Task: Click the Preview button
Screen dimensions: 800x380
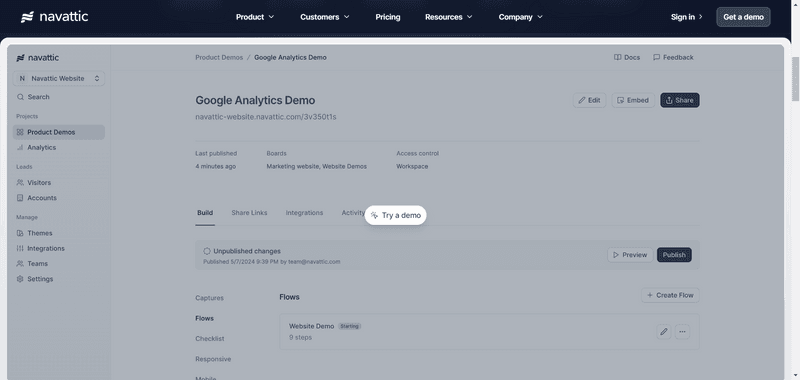Action: (630, 255)
